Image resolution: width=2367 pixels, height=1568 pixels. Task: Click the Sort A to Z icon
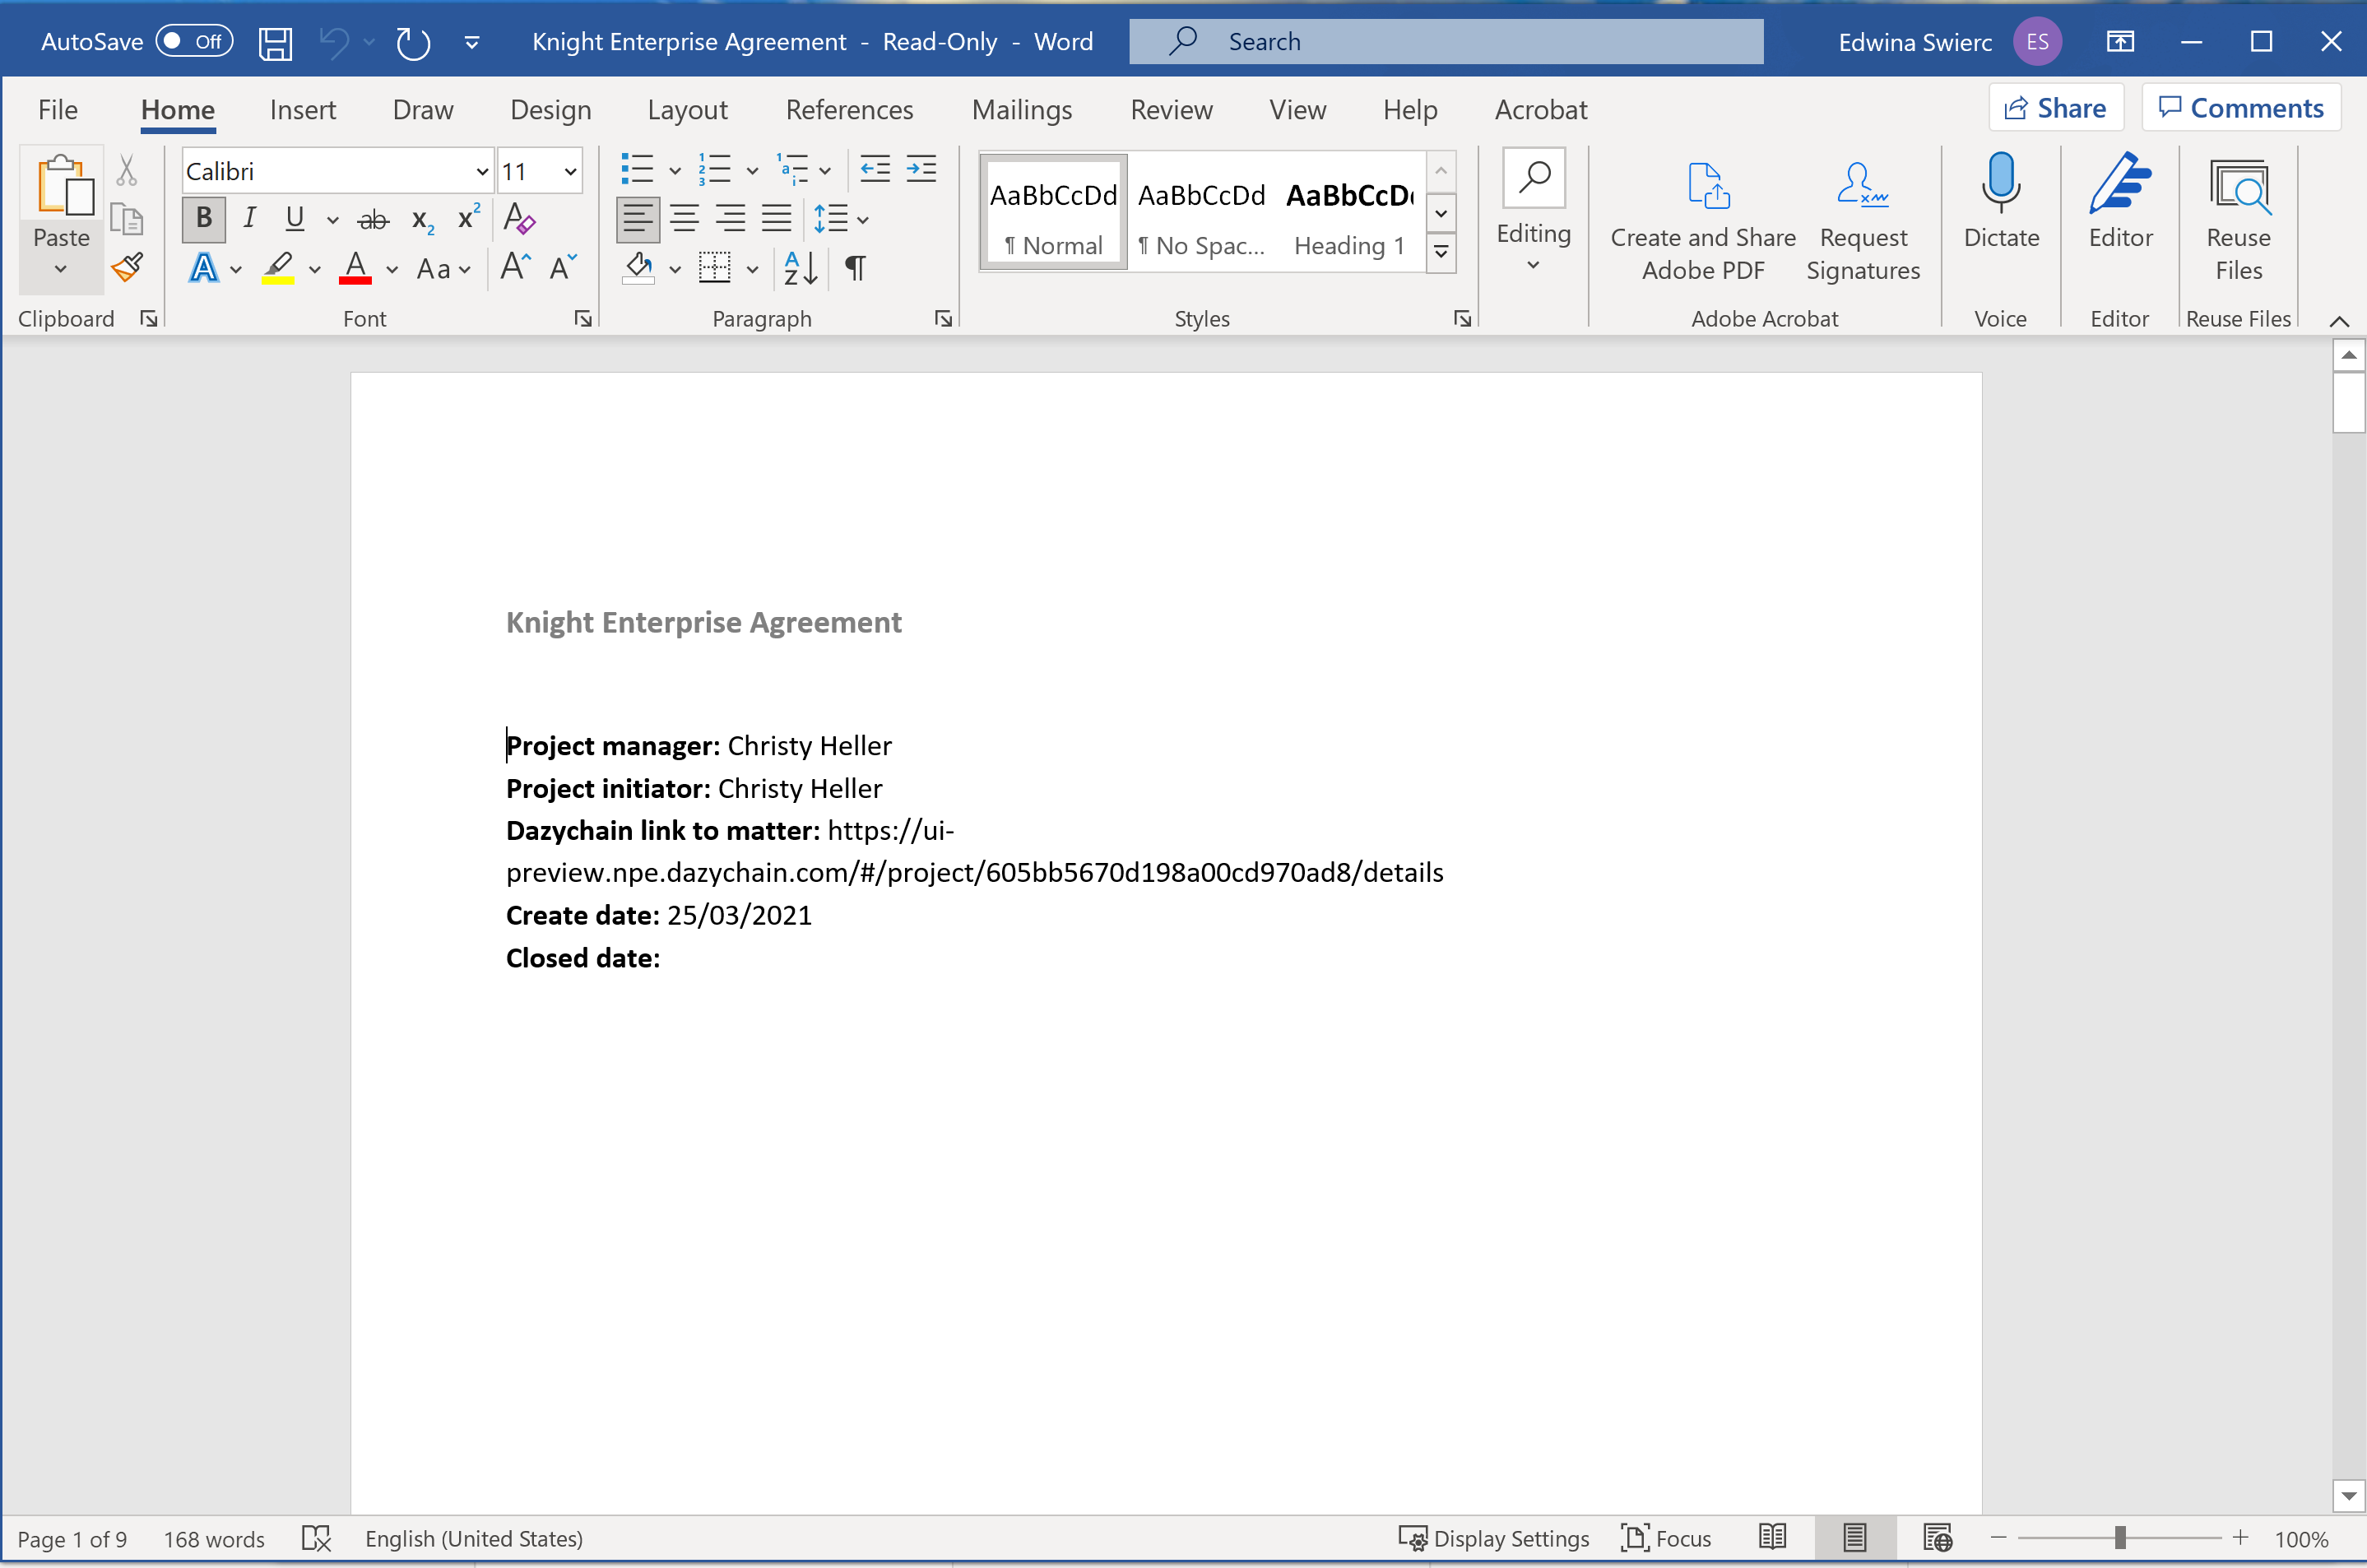(x=801, y=268)
